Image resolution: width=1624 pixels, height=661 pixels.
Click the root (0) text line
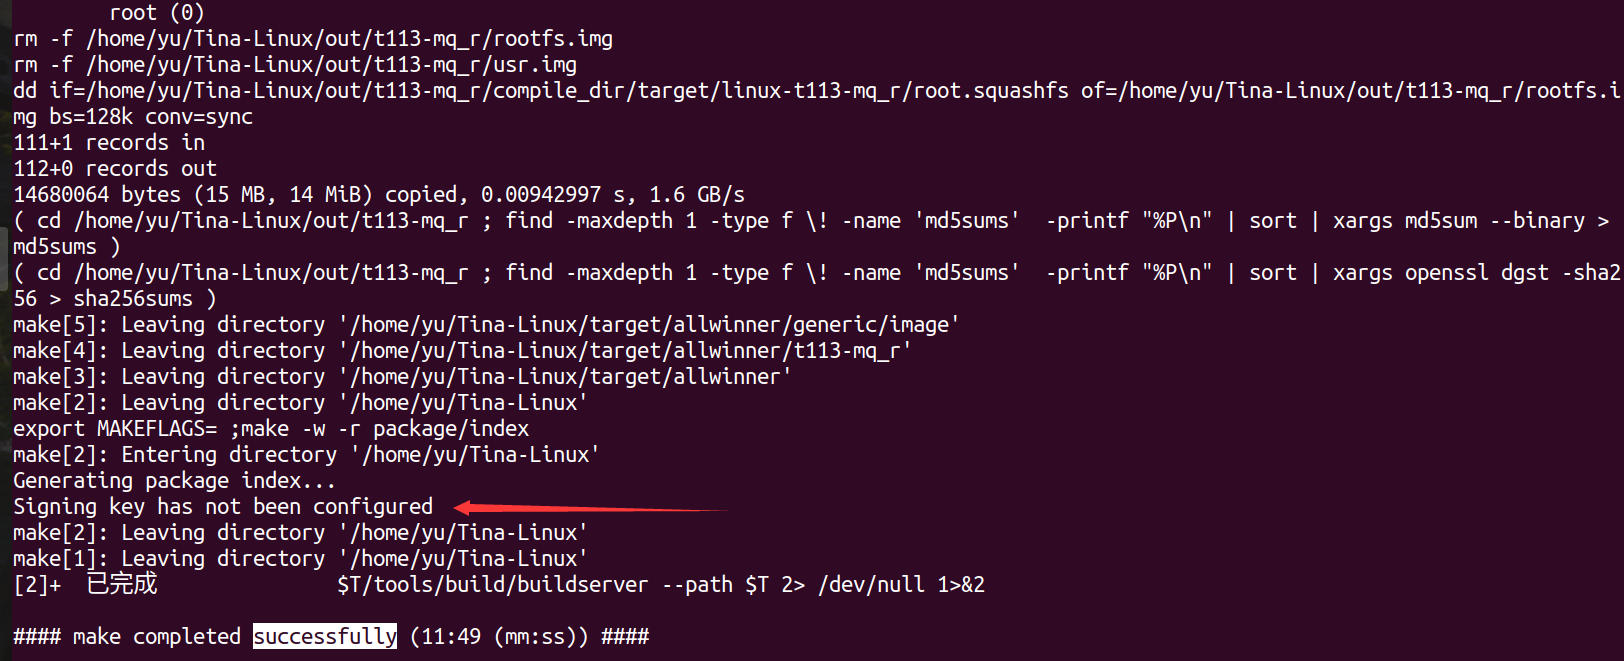(157, 13)
